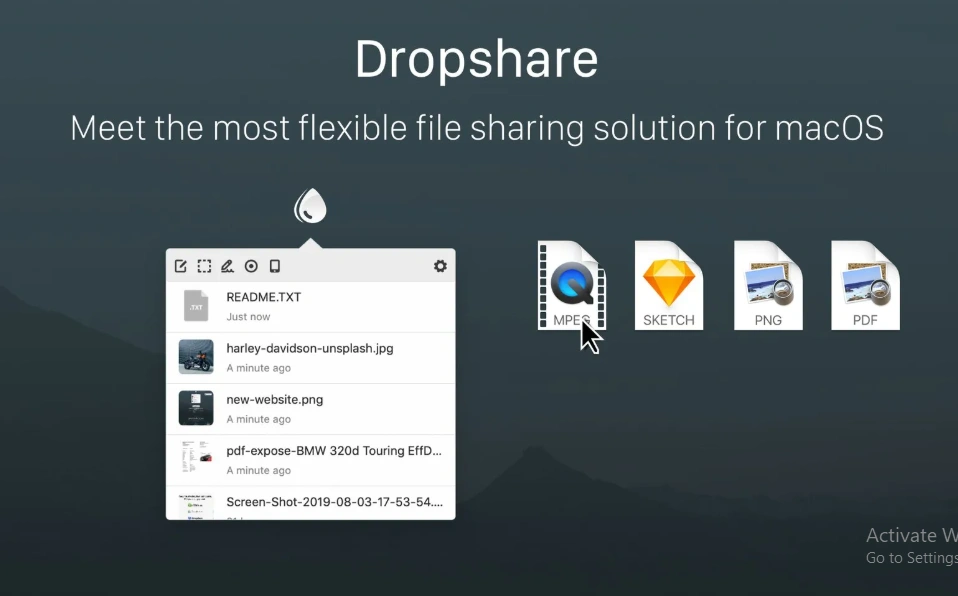The height and width of the screenshot is (596, 958).
Task: Click the harley-davidson motorcycle thumbnail
Action: coord(196,357)
